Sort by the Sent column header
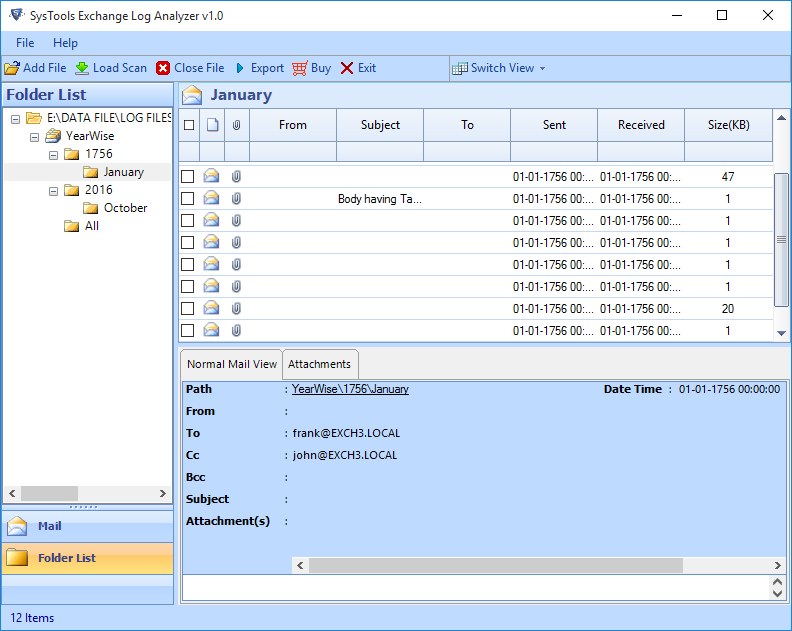The width and height of the screenshot is (792, 631). click(554, 125)
